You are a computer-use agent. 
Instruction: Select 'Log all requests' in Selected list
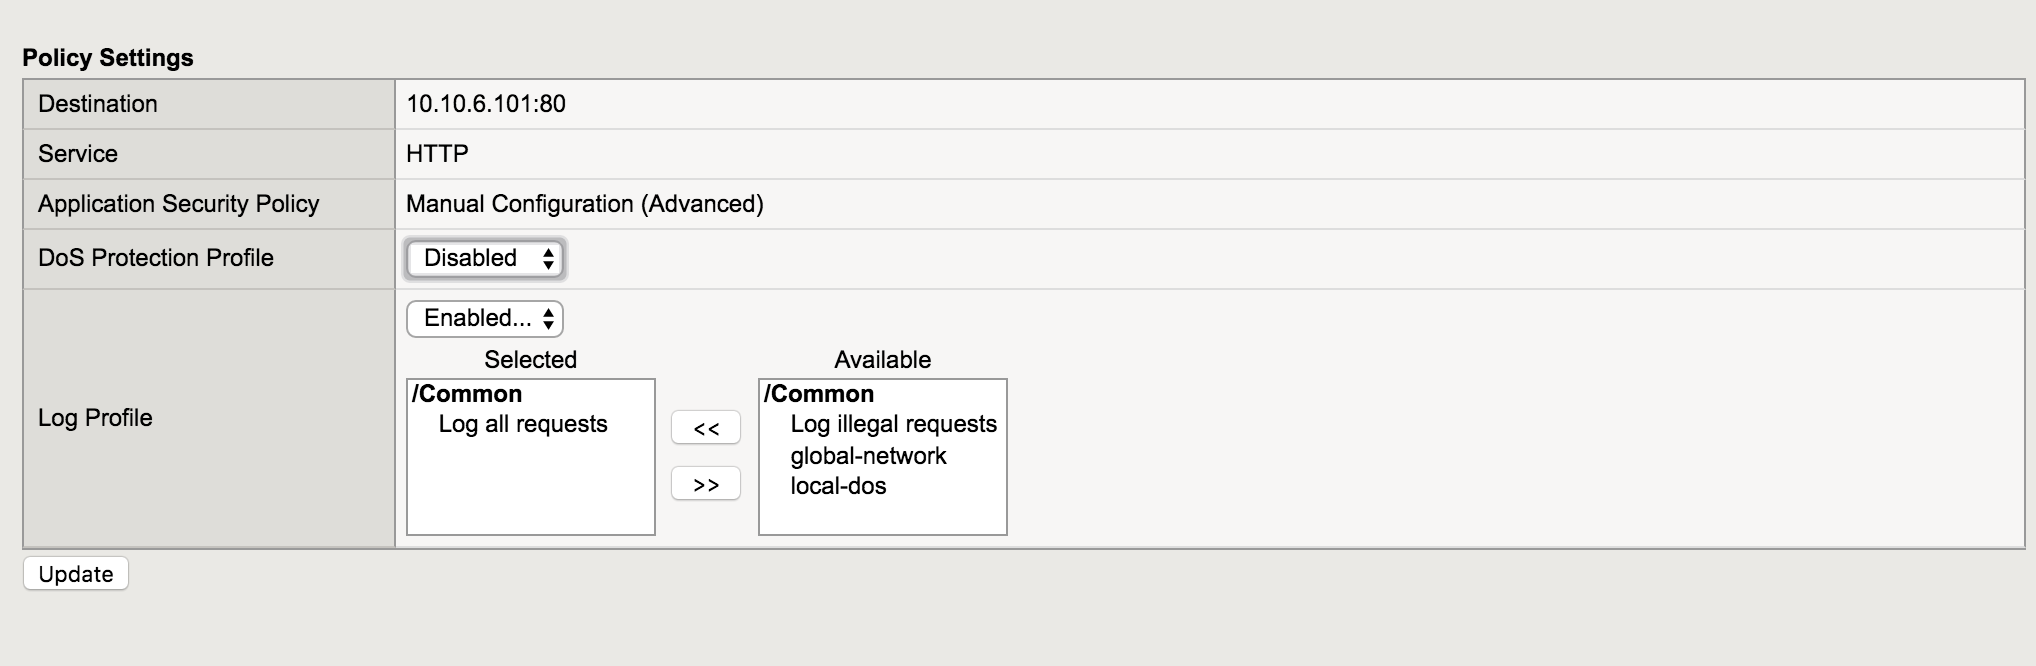[522, 424]
